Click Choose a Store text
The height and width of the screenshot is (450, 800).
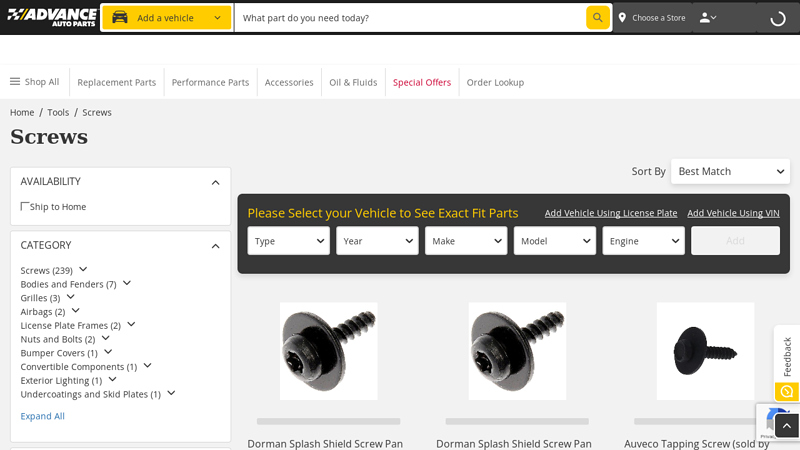[659, 18]
